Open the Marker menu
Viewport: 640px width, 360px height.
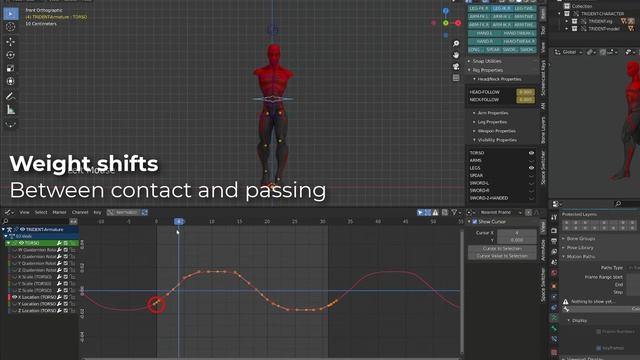click(x=59, y=212)
